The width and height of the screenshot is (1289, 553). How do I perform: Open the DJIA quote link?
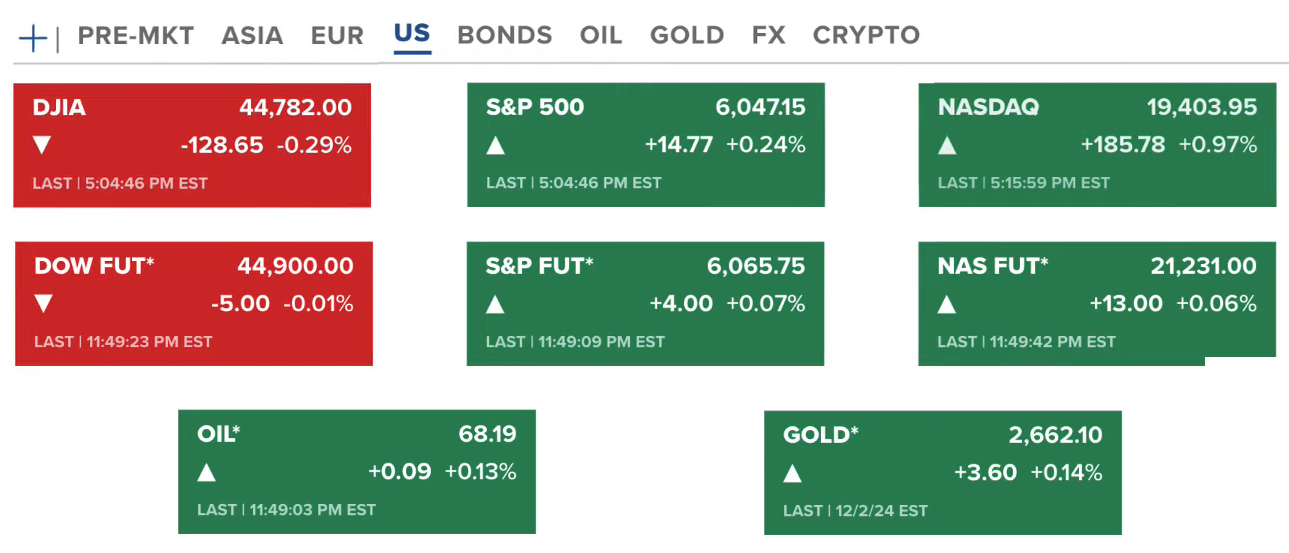pyautogui.click(x=59, y=108)
